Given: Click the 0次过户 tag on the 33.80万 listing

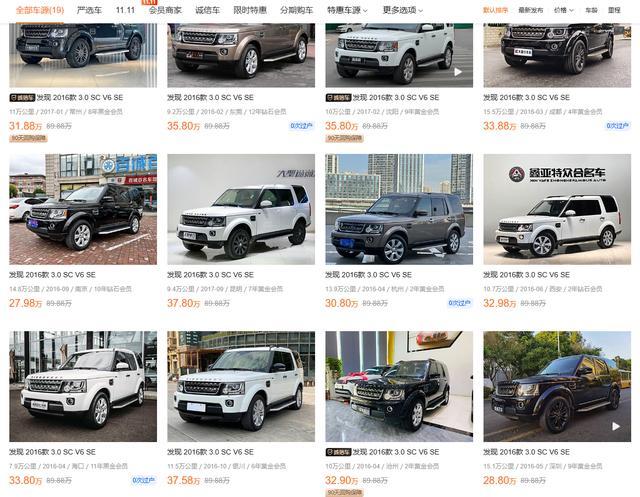Looking at the screenshot, I should pyautogui.click(x=144, y=481).
